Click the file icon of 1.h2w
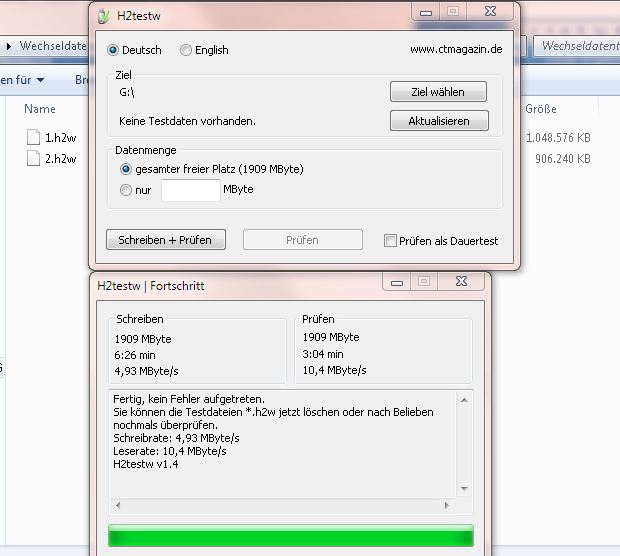The image size is (620, 556). click(33, 137)
